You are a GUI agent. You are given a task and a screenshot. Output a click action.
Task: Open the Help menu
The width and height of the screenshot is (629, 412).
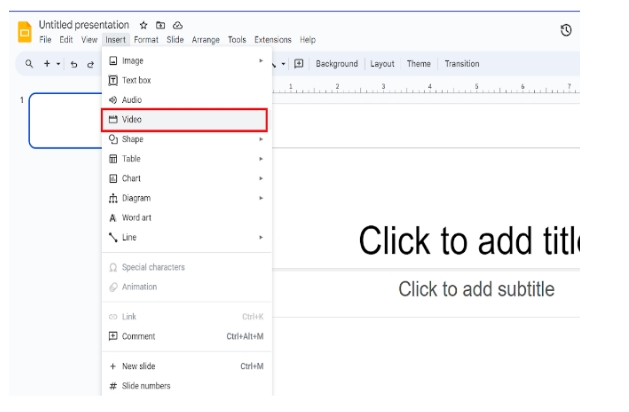[308, 40]
